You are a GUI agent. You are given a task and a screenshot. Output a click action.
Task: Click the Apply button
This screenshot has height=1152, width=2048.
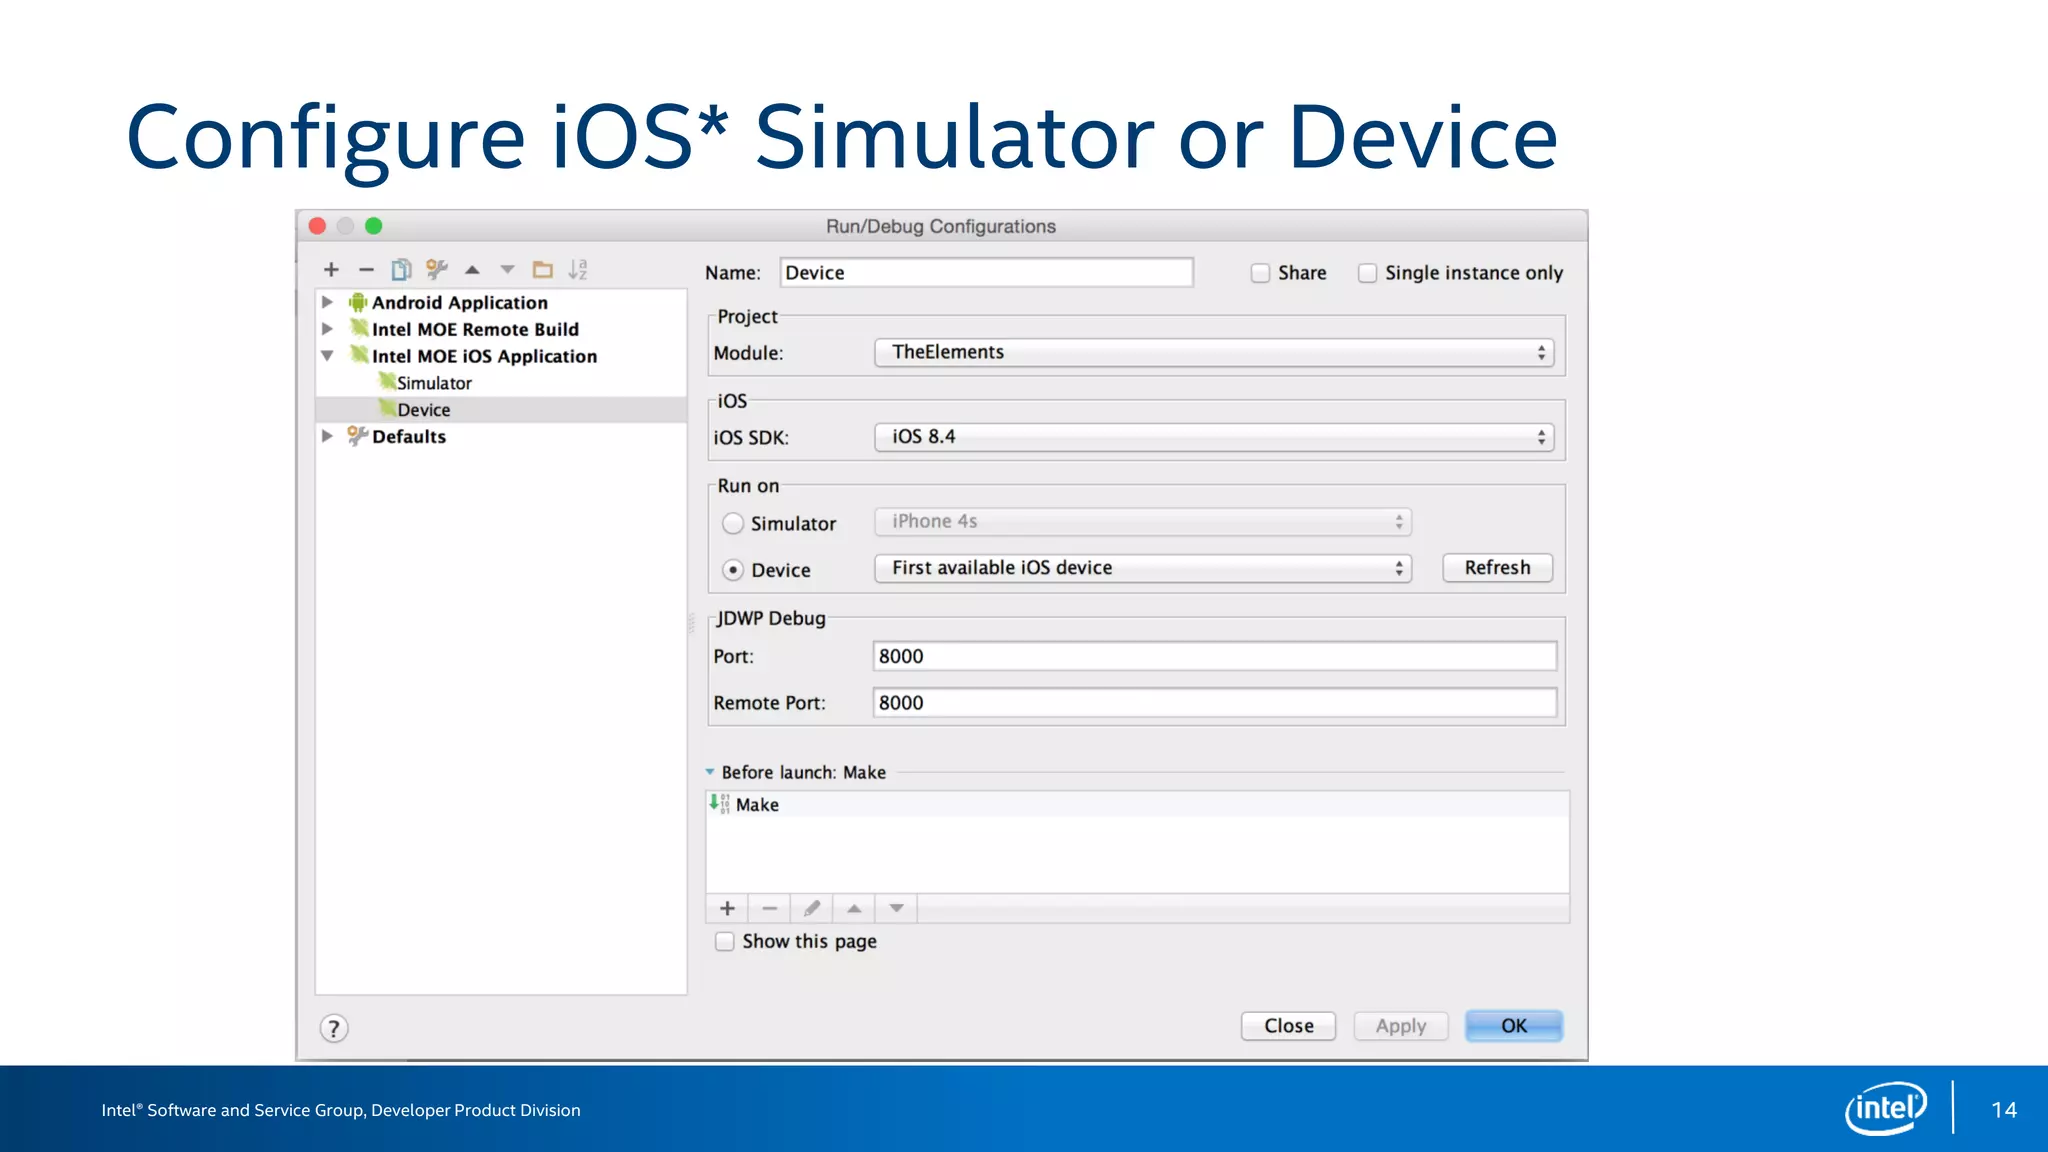click(x=1400, y=1026)
